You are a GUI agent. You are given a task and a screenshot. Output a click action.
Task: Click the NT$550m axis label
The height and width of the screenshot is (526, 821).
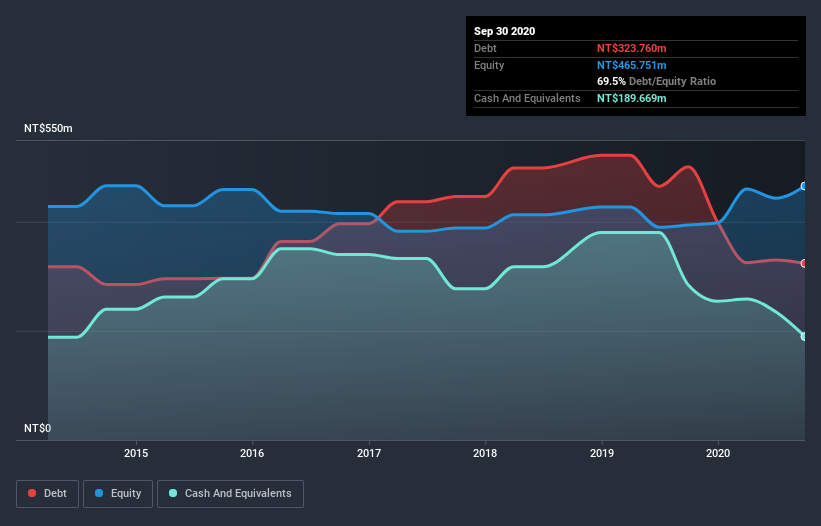pyautogui.click(x=48, y=128)
